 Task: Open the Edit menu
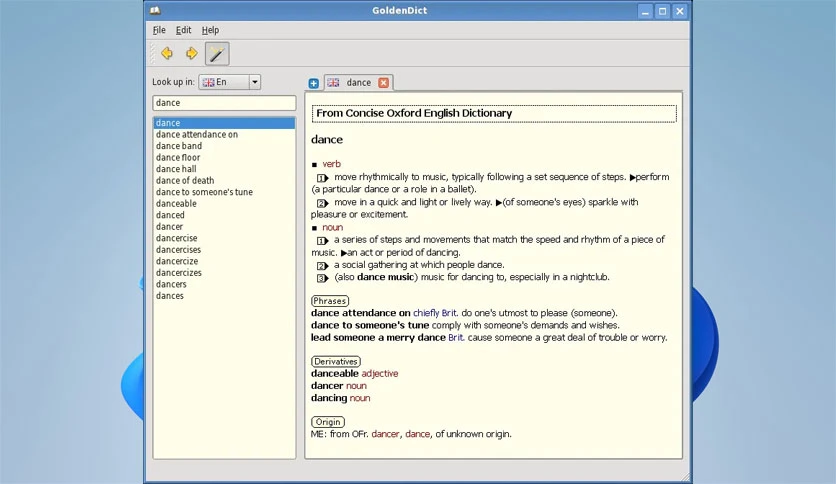[x=183, y=30]
